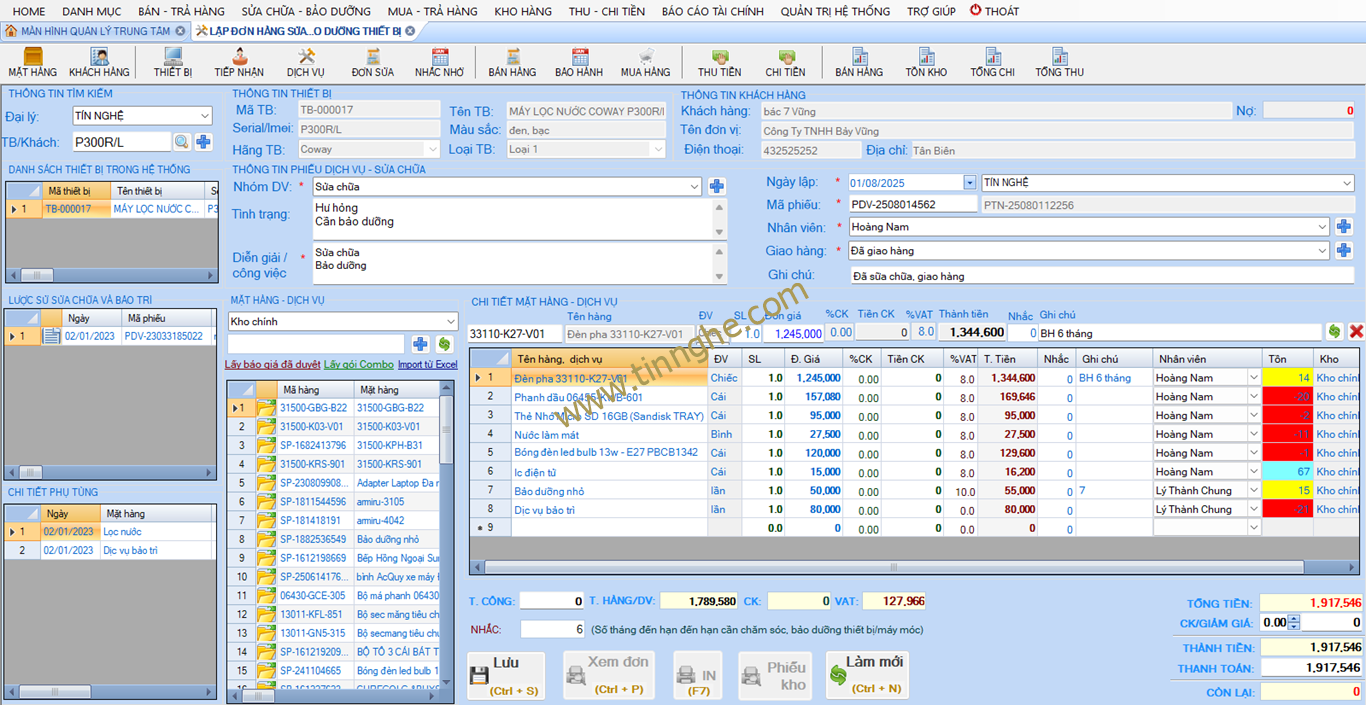The width and height of the screenshot is (1366, 705).
Task: Open the TIẾP NHẬN toolbar icon
Action: click(239, 62)
